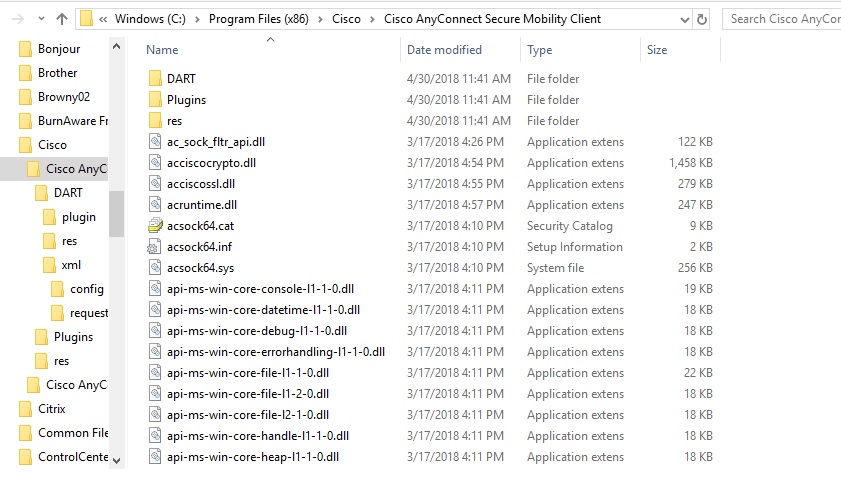Open recent locations chevron next to back arrow
841x479 pixels.
(41, 19)
